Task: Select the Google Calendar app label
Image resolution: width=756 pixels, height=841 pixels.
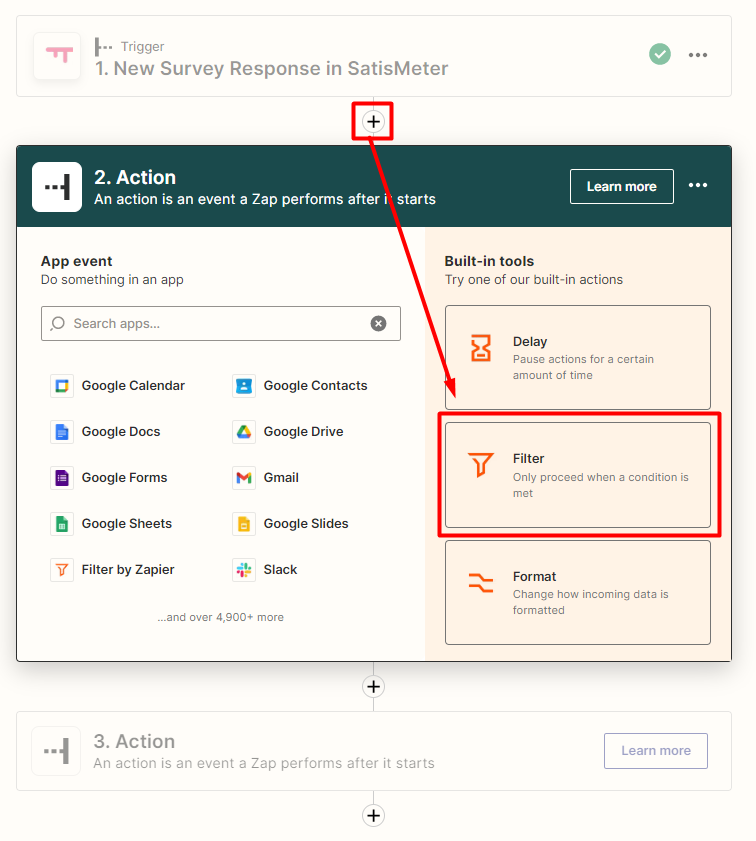Action: tap(133, 386)
